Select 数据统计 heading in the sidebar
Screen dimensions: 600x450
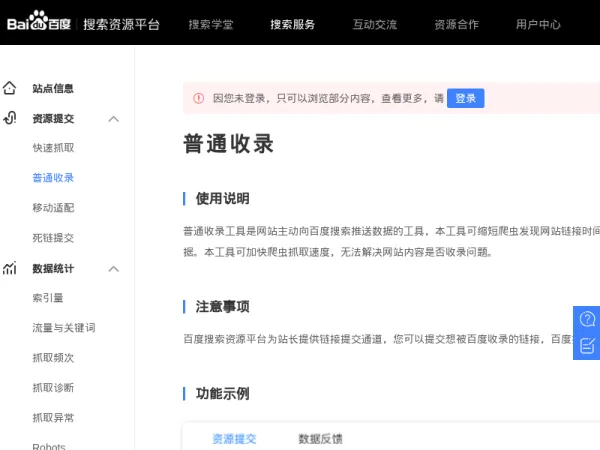pos(53,269)
